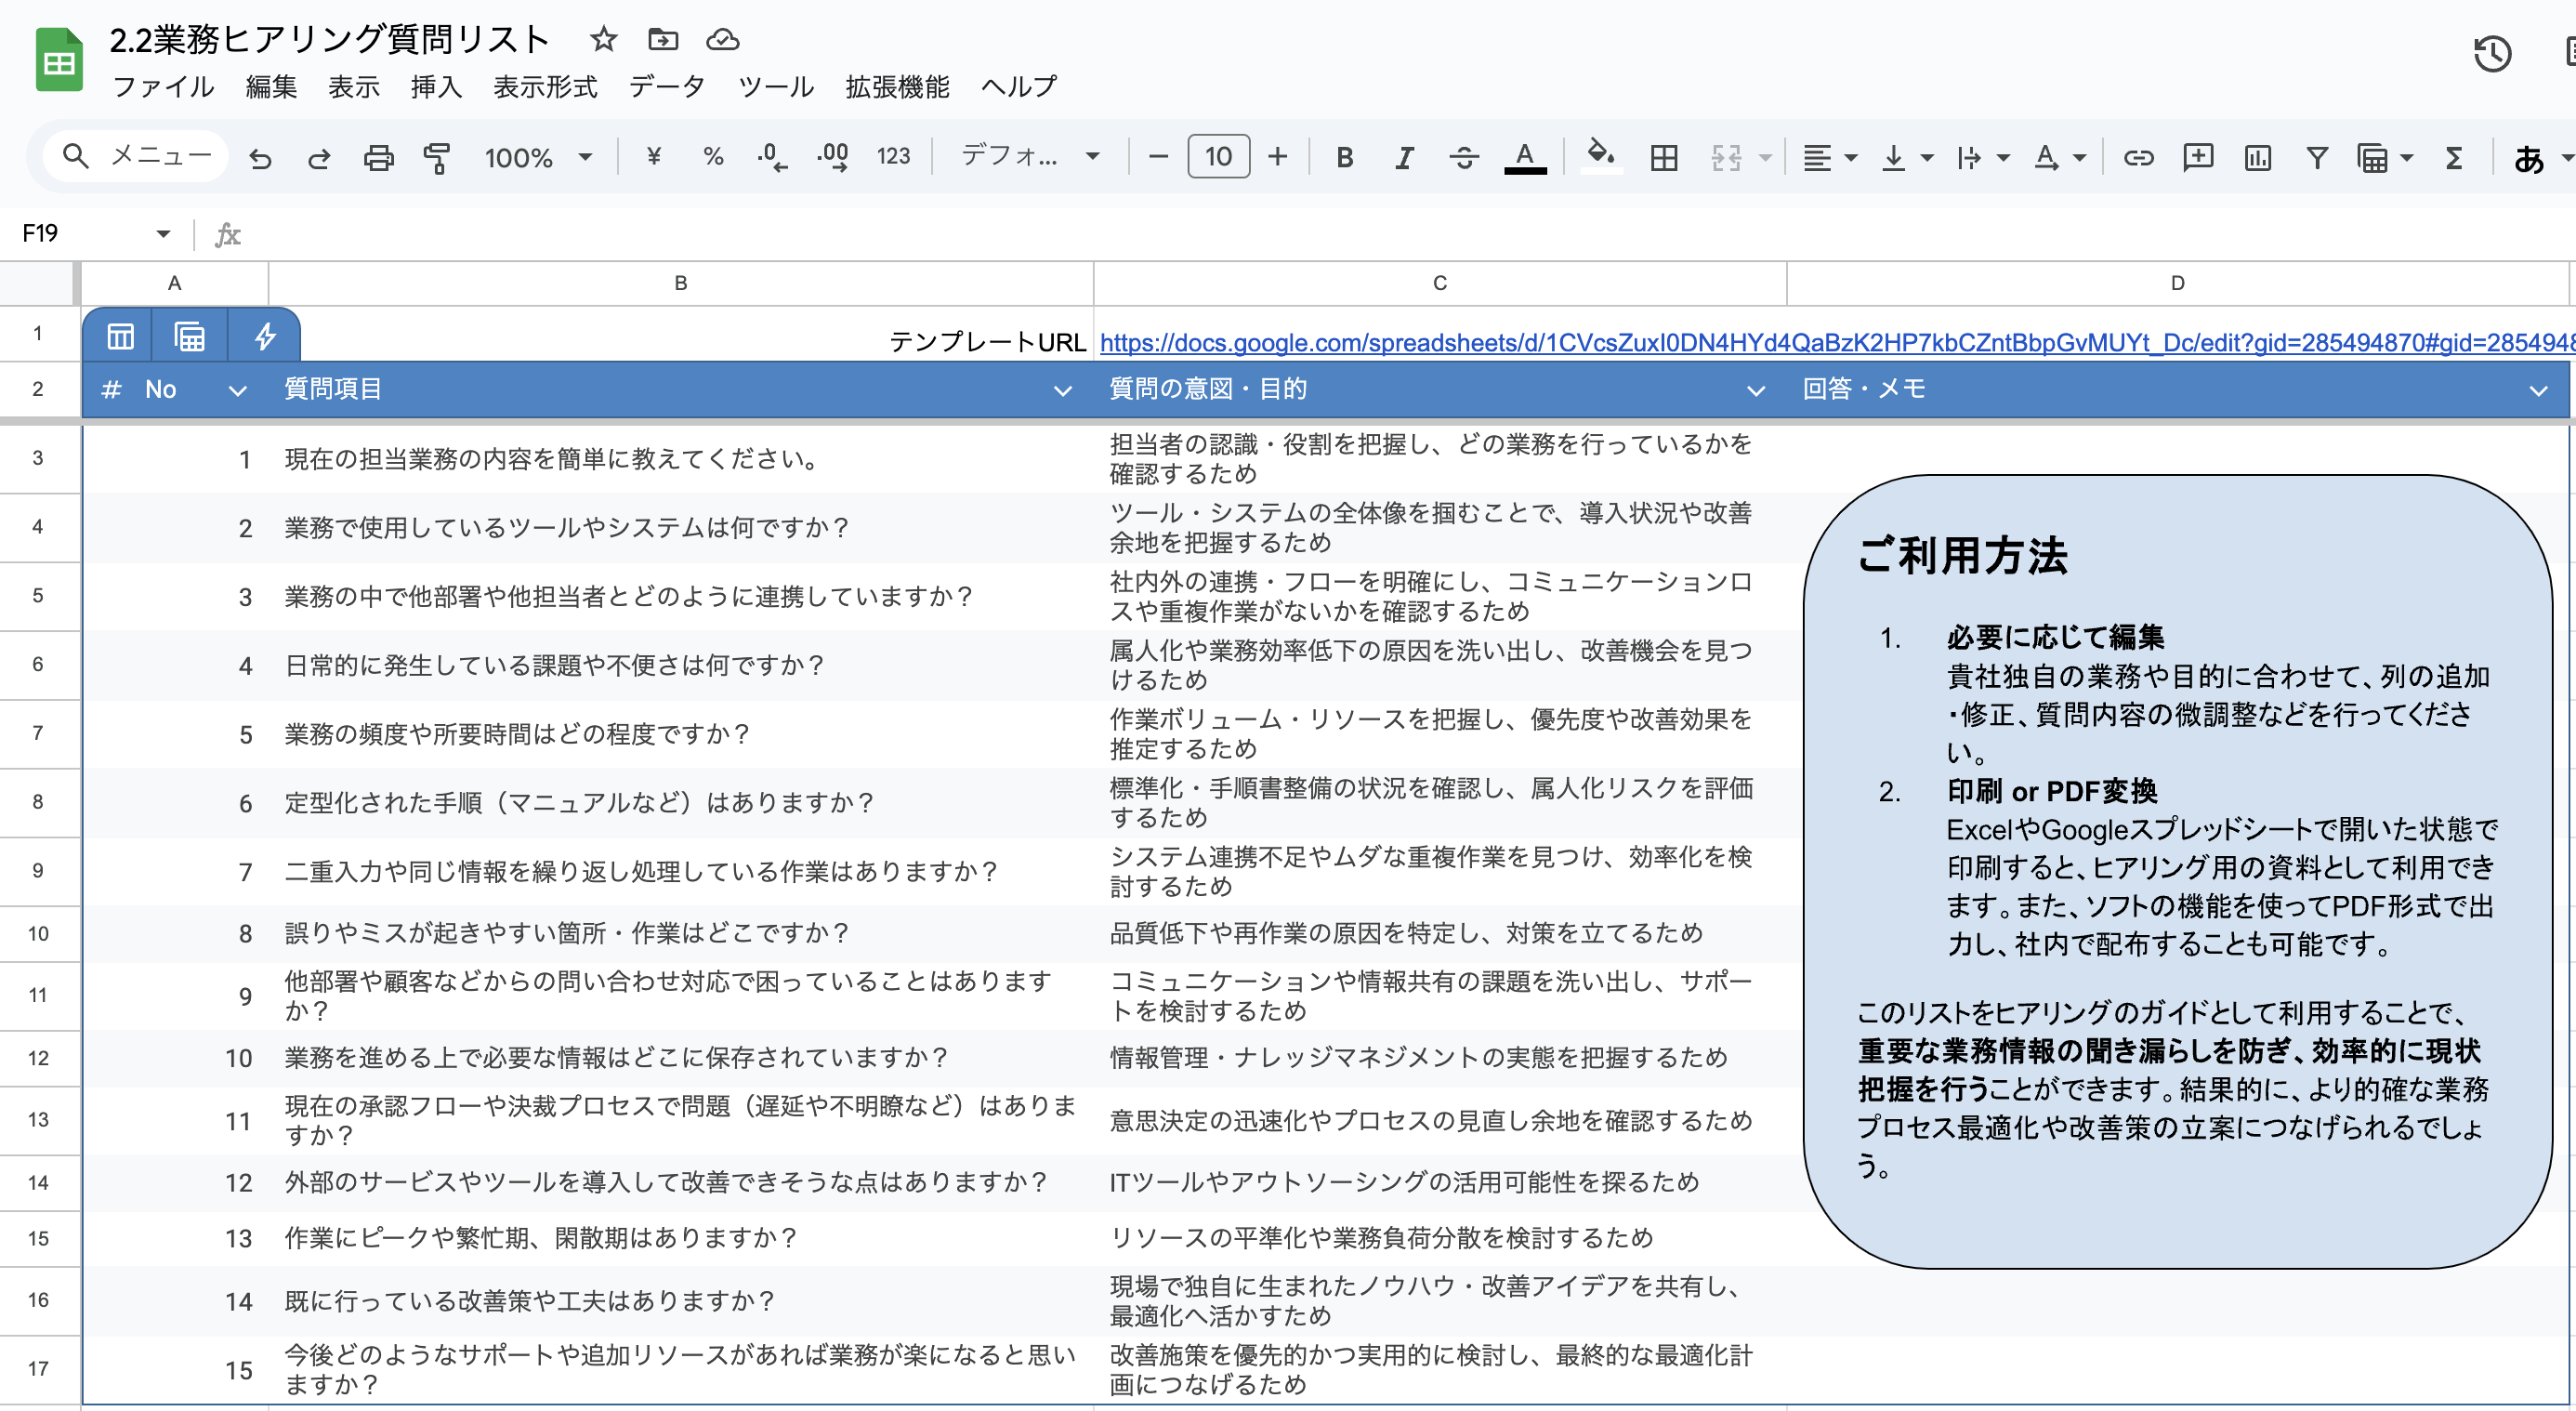Click the functions sigma icon
Image resolution: width=2576 pixels, height=1411 pixels.
[2453, 158]
